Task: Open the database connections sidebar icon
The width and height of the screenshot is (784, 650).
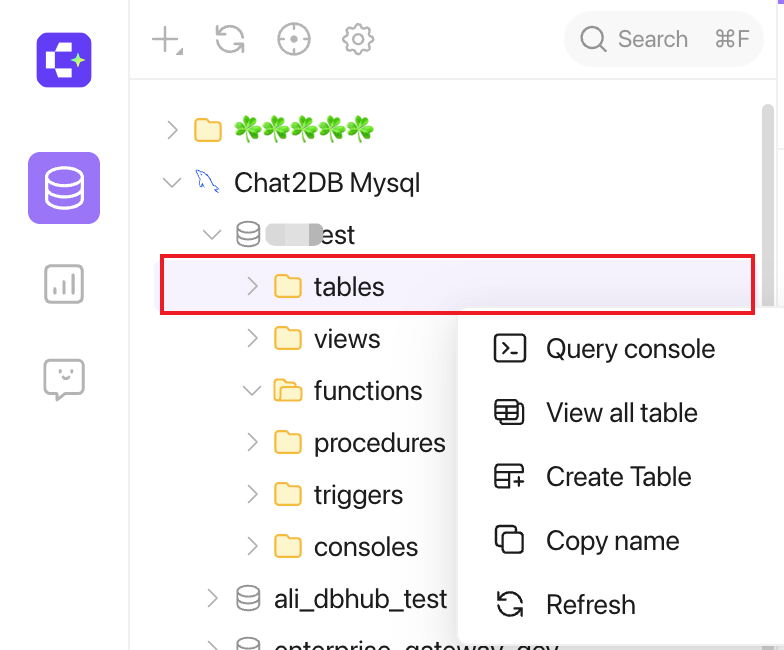Action: point(64,188)
